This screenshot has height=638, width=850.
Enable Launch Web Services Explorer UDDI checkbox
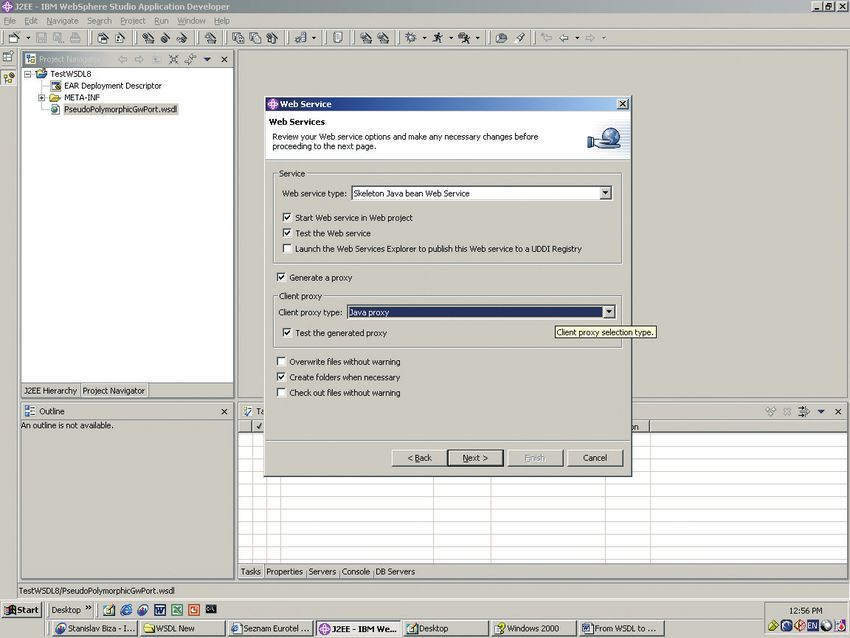coord(287,249)
